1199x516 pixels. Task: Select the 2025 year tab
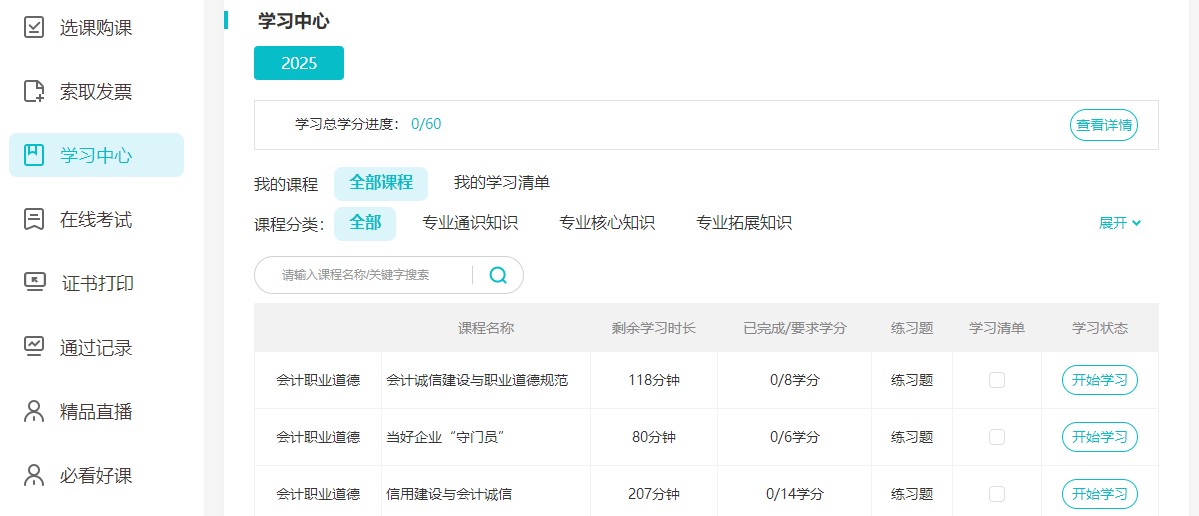point(299,63)
